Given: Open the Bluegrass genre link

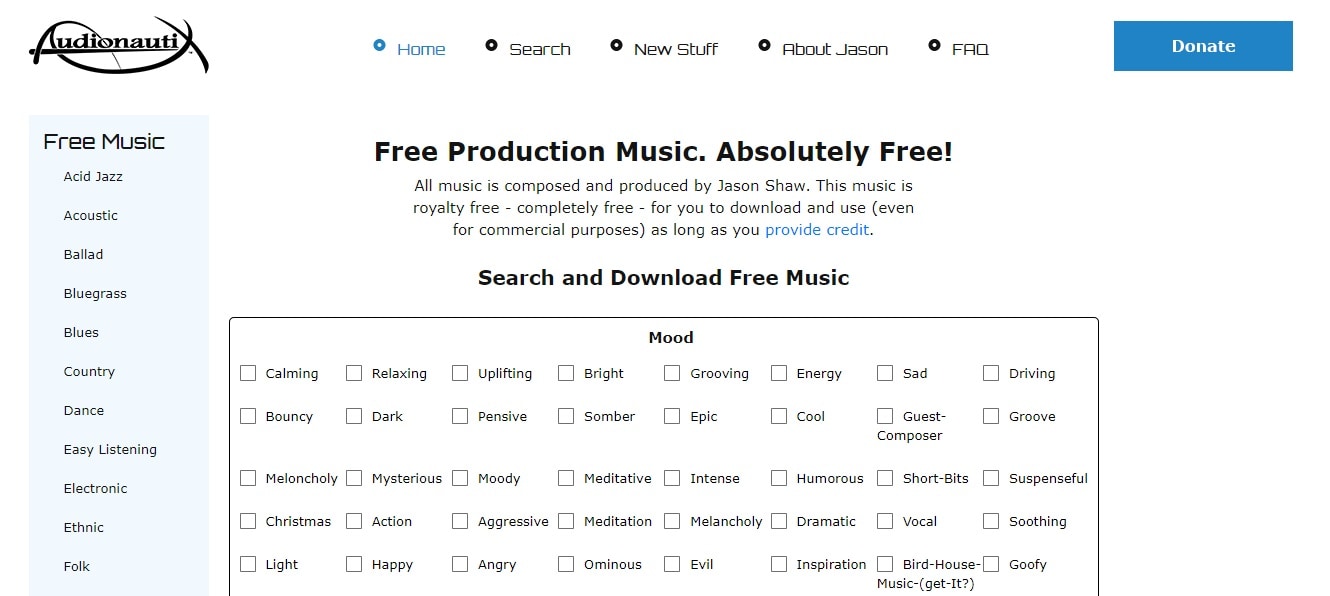Looking at the screenshot, I should pos(95,293).
